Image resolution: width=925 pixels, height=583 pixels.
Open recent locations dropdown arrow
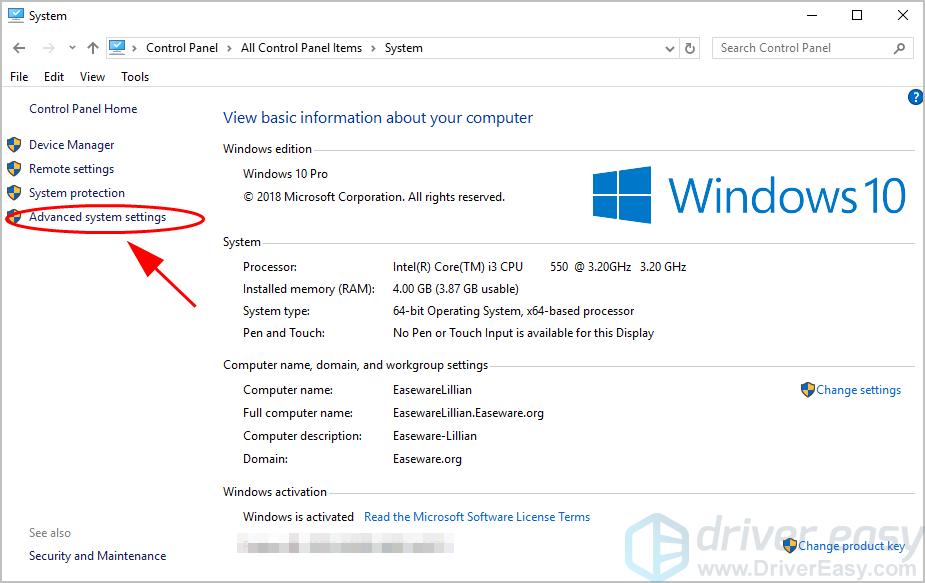pos(72,48)
